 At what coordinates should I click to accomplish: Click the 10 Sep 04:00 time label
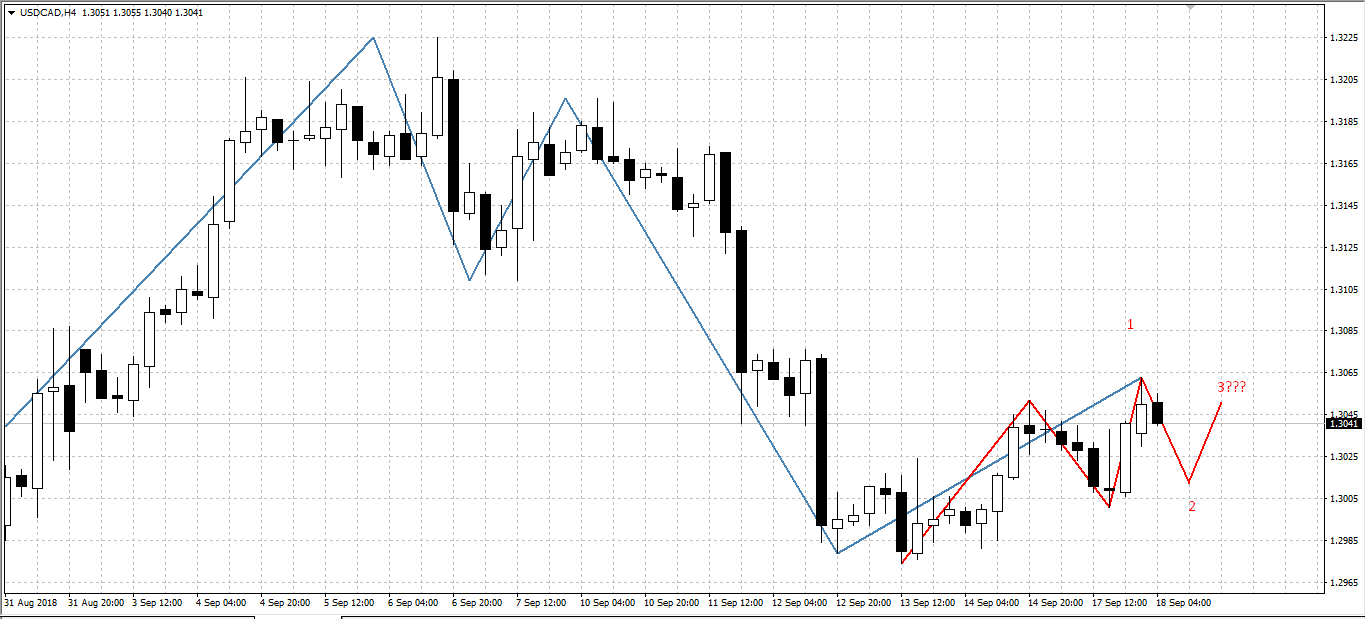click(608, 603)
